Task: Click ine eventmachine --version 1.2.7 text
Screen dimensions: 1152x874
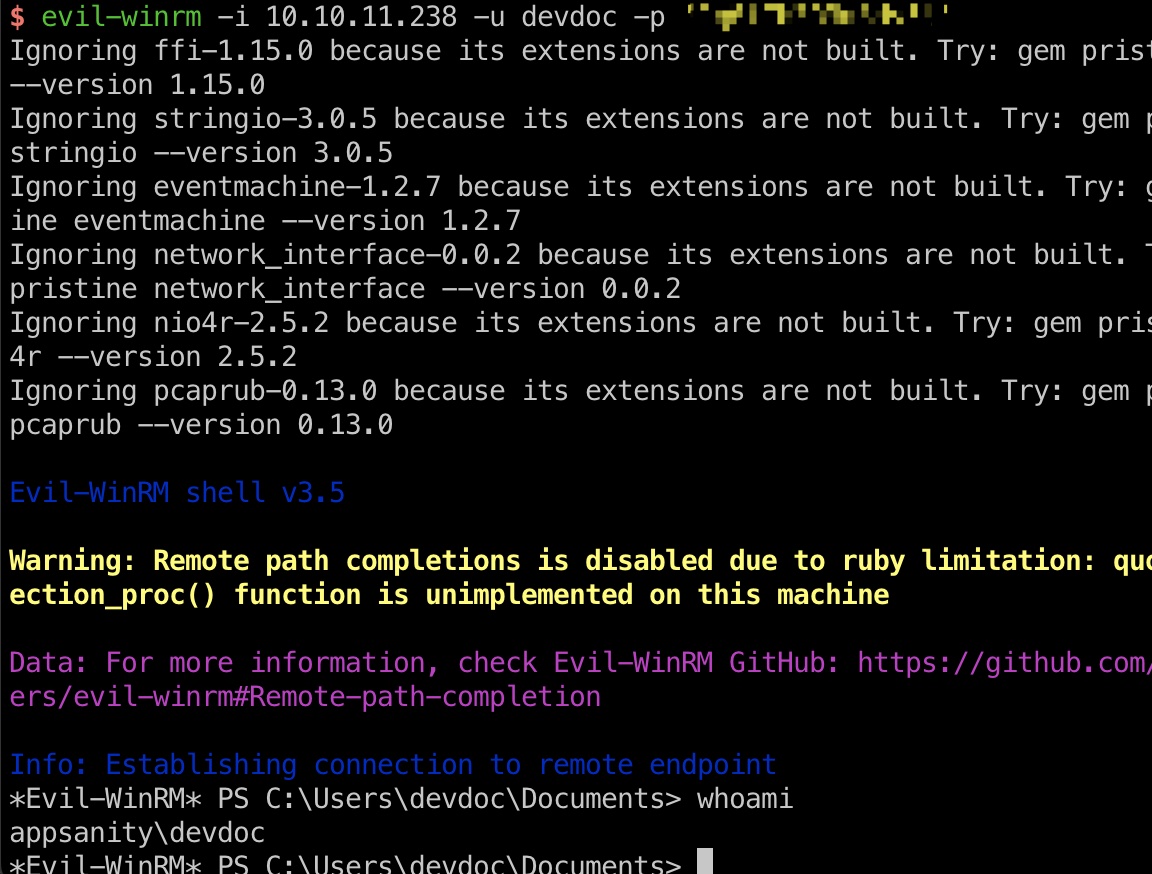Action: (x=265, y=220)
